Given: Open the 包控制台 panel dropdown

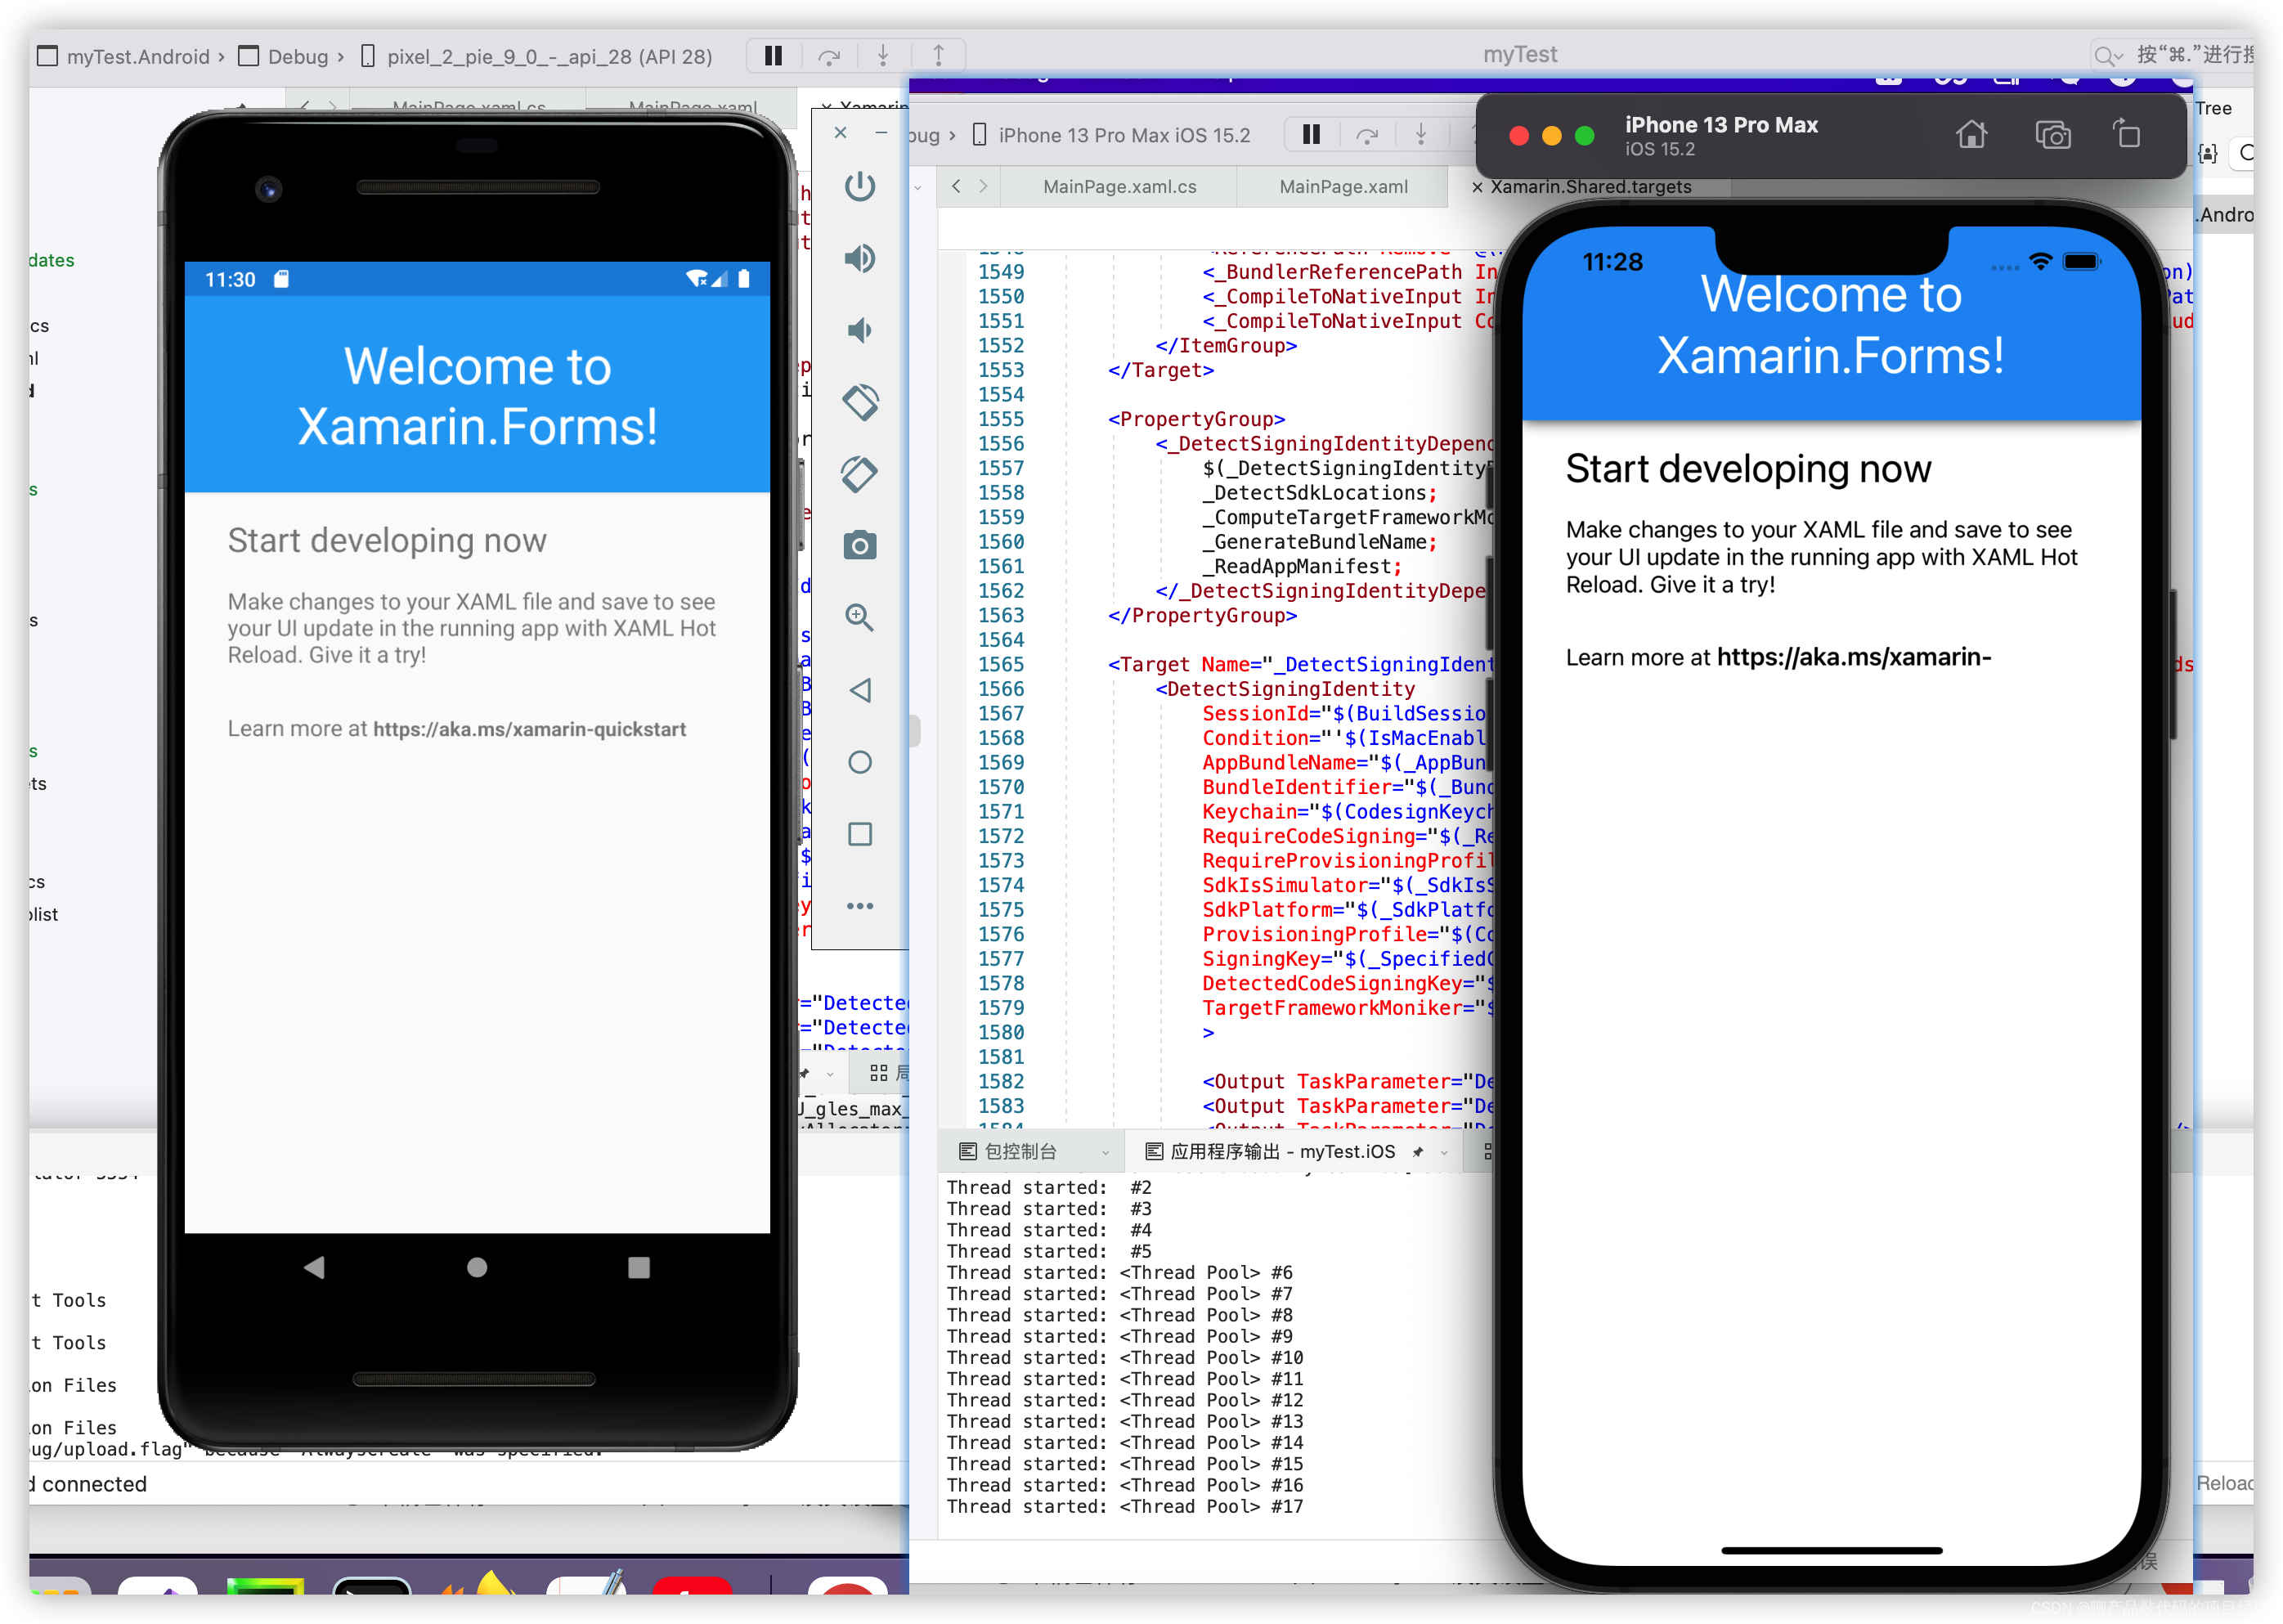Looking at the screenshot, I should point(1105,1151).
